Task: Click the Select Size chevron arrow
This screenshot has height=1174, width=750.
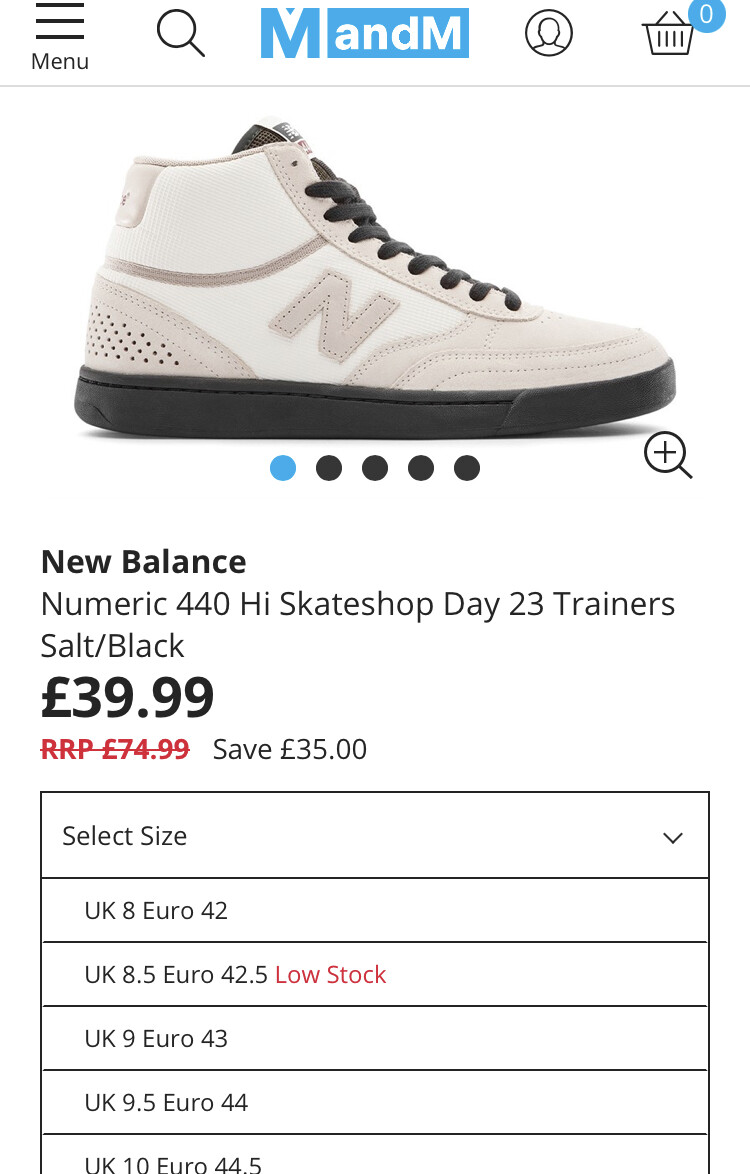Action: 673,838
